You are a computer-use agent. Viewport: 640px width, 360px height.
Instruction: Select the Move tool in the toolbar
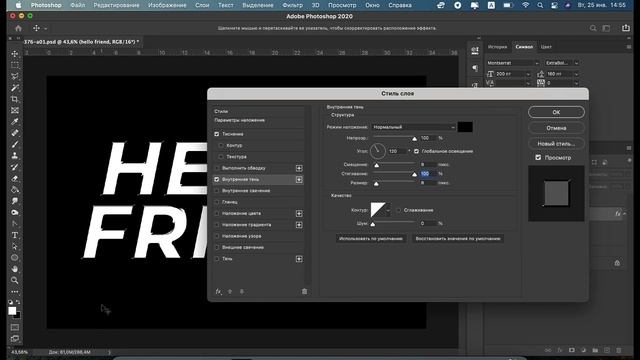(15, 54)
